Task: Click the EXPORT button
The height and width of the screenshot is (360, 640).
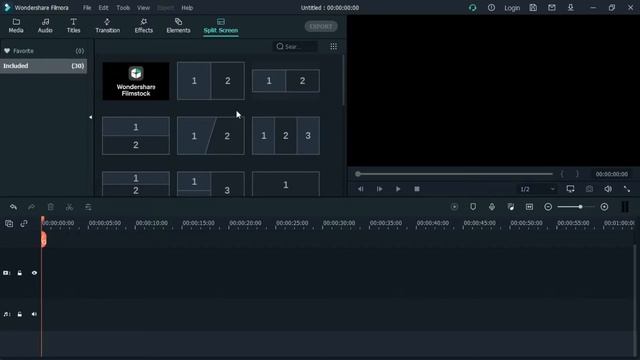Action: point(321,27)
